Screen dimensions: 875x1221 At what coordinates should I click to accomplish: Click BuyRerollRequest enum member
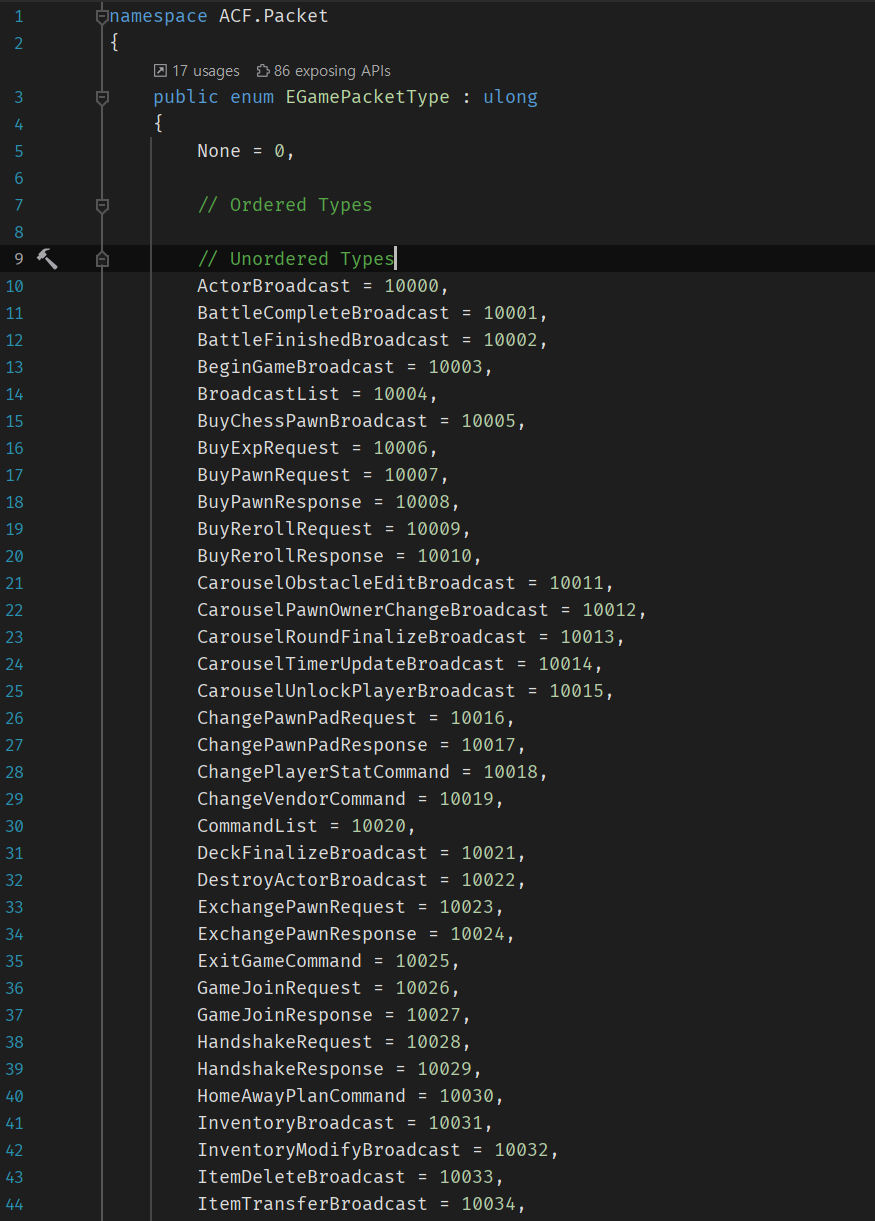(x=285, y=529)
